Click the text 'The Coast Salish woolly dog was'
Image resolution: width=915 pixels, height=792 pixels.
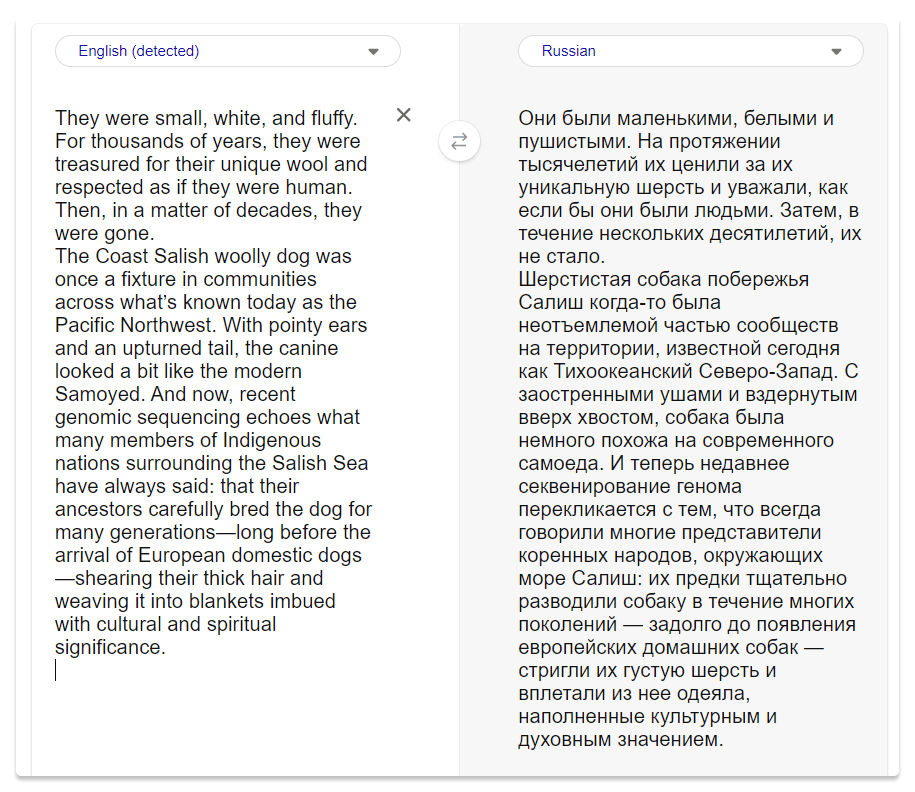point(203,256)
